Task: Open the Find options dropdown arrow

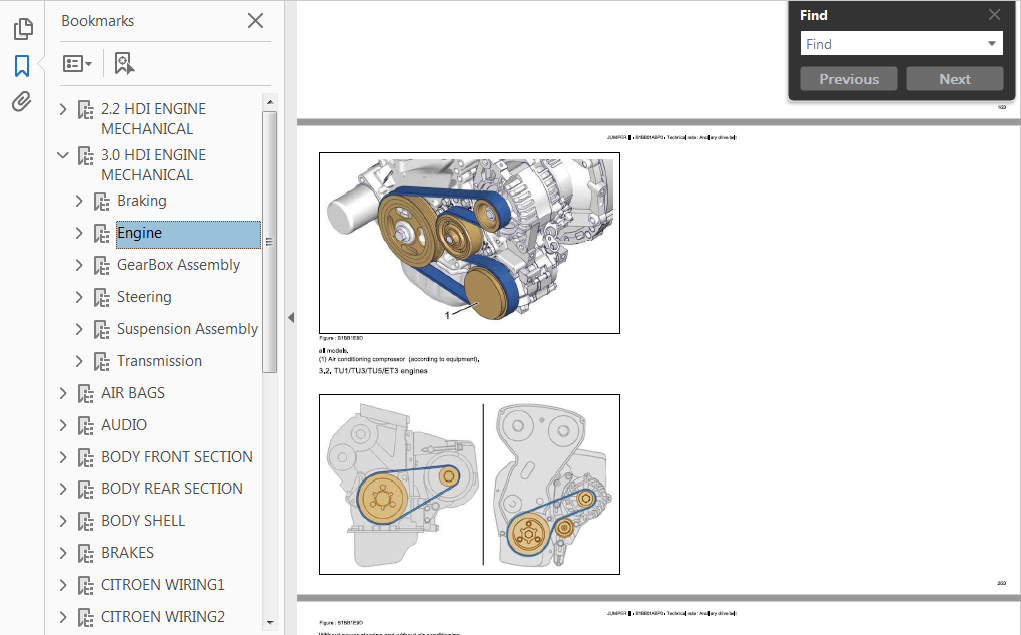Action: (992, 44)
